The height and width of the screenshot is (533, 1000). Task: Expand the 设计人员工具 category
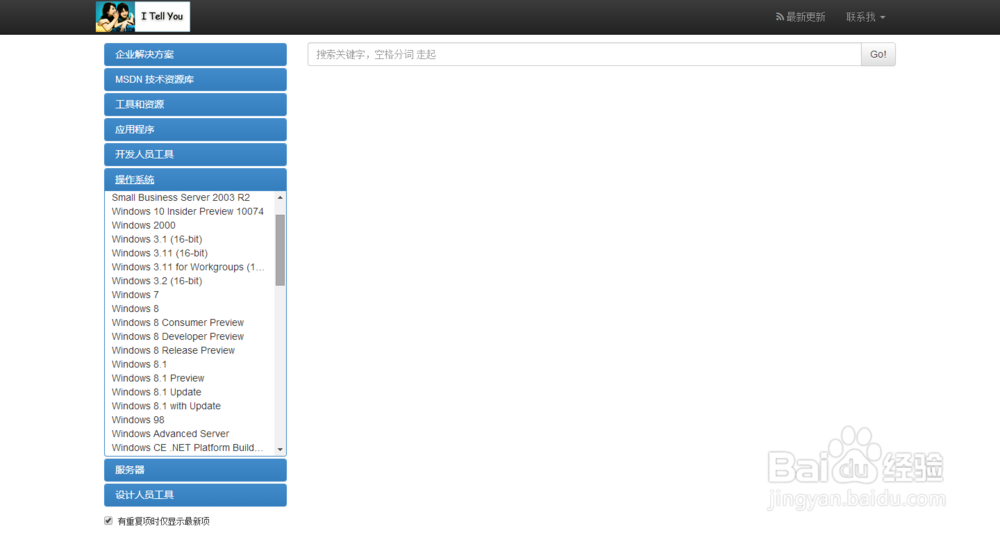195,495
